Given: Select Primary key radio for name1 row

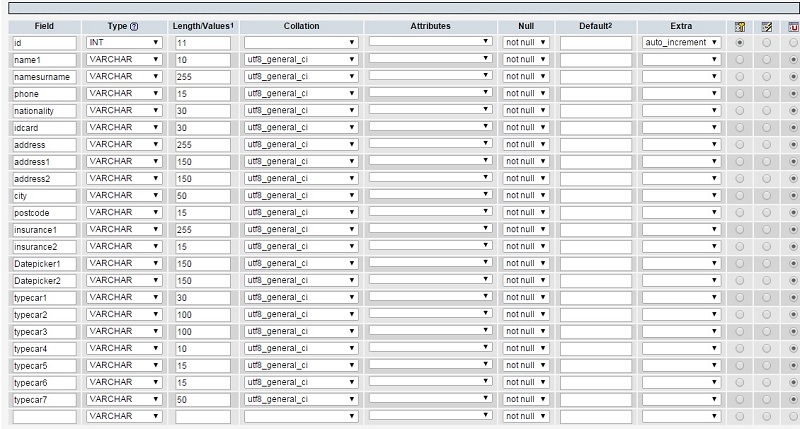Looking at the screenshot, I should coord(739,60).
